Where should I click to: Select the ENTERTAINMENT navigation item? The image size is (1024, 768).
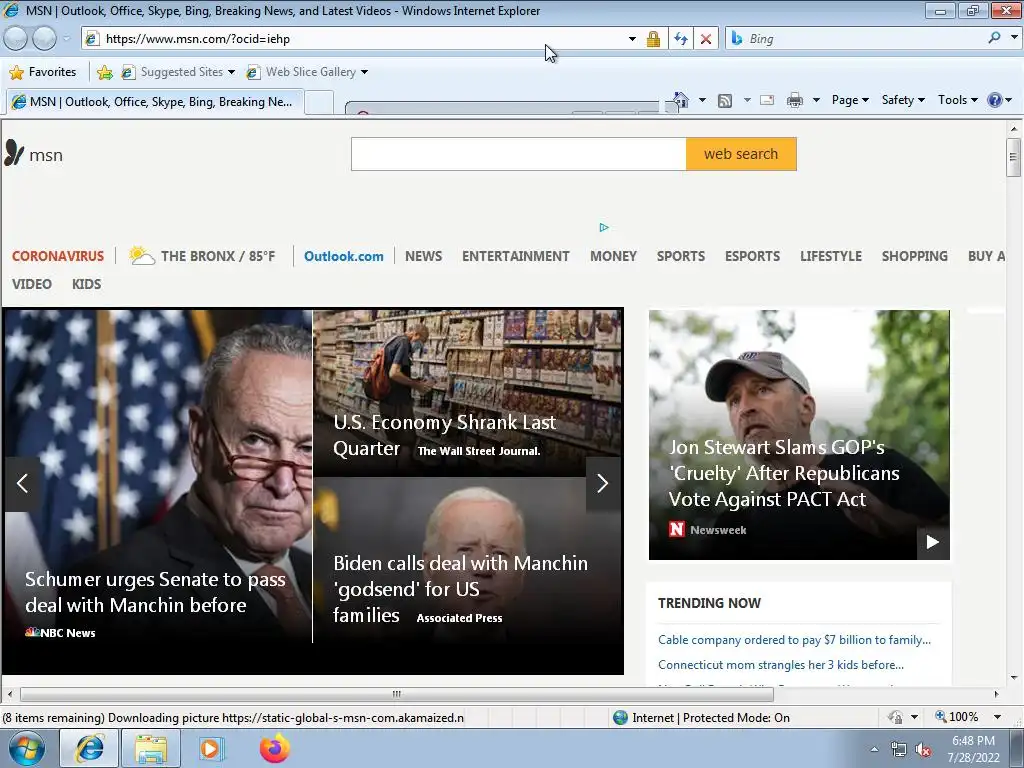coord(516,256)
